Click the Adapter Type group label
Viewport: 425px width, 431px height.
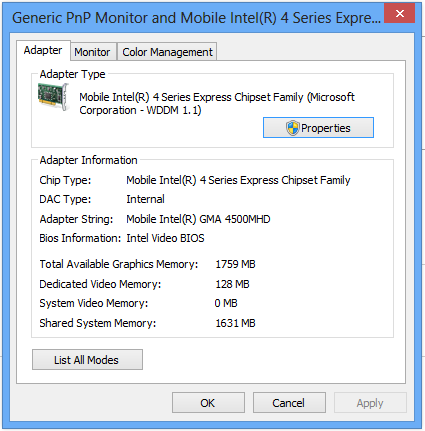click(72, 74)
